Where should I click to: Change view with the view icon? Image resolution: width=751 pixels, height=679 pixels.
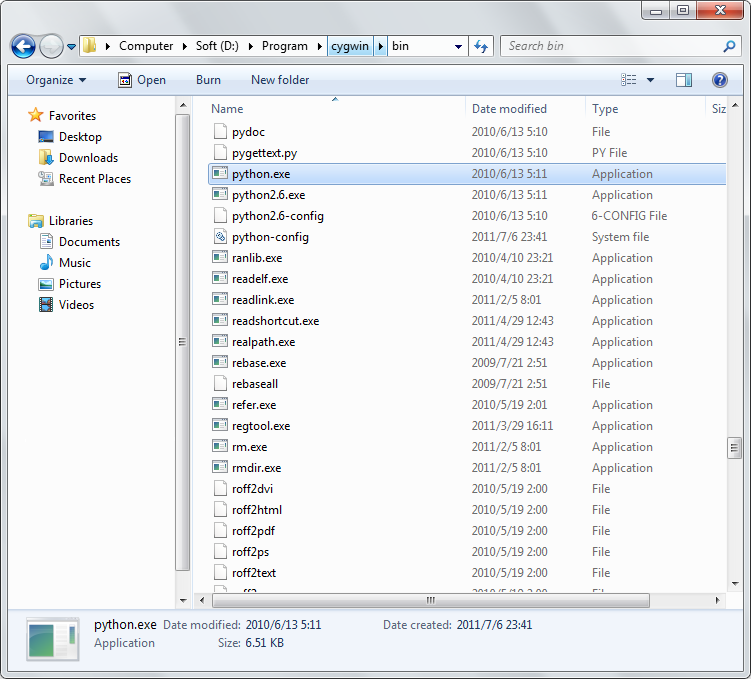[x=629, y=80]
